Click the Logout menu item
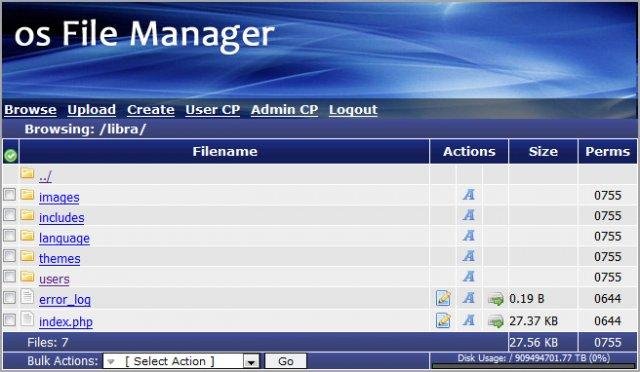 (353, 109)
